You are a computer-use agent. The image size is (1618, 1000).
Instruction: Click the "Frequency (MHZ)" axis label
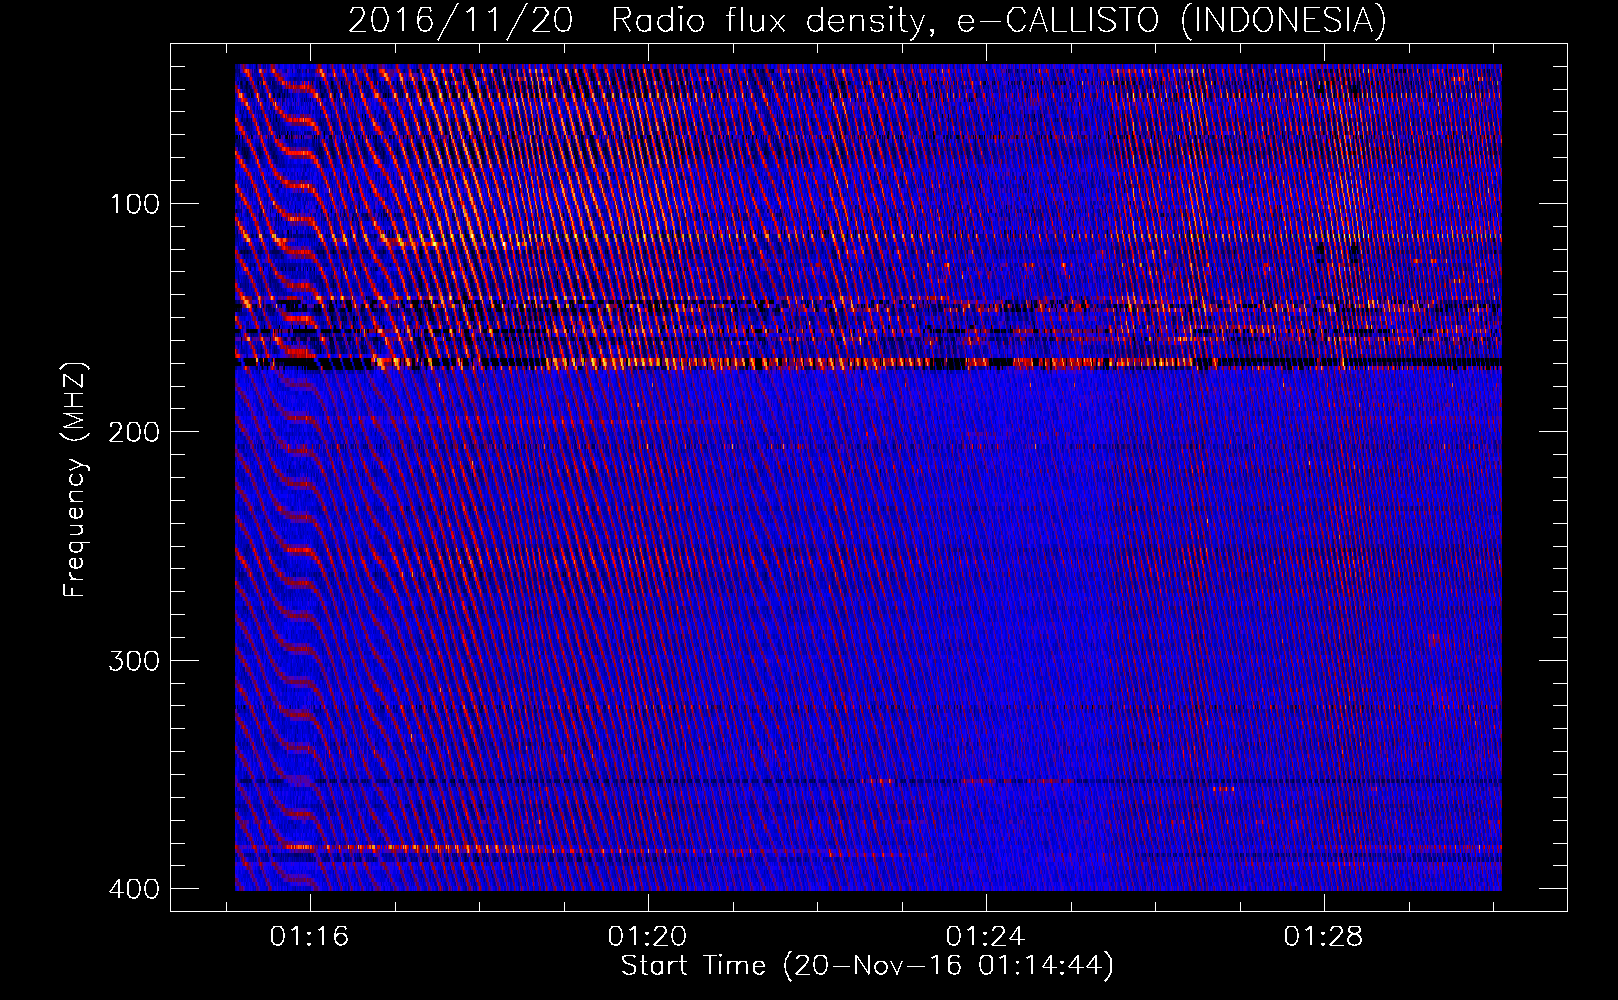[x=75, y=480]
